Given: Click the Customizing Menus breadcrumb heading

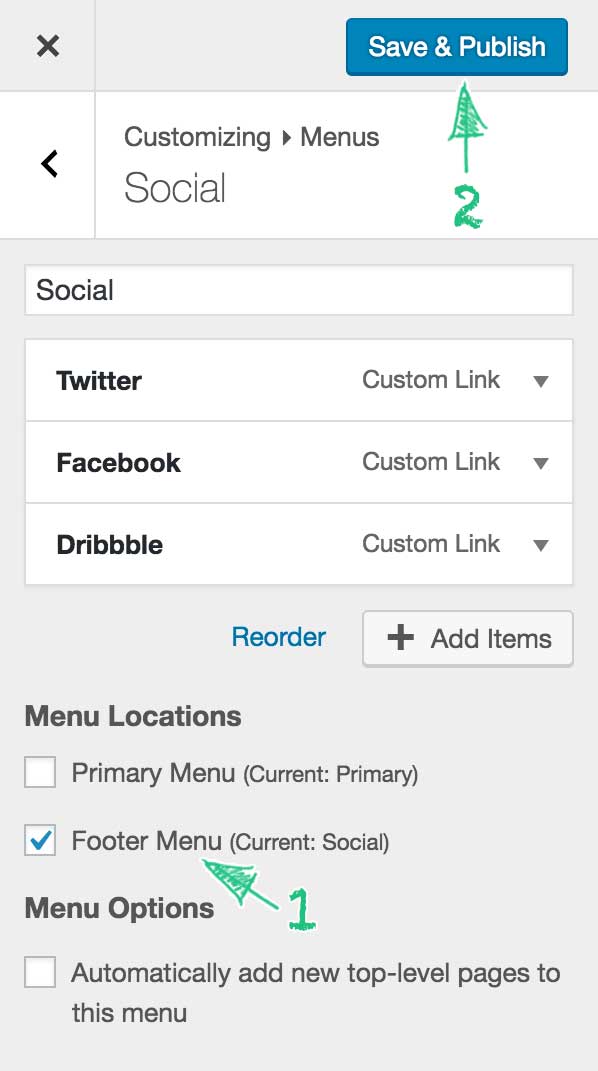Looking at the screenshot, I should click(251, 137).
